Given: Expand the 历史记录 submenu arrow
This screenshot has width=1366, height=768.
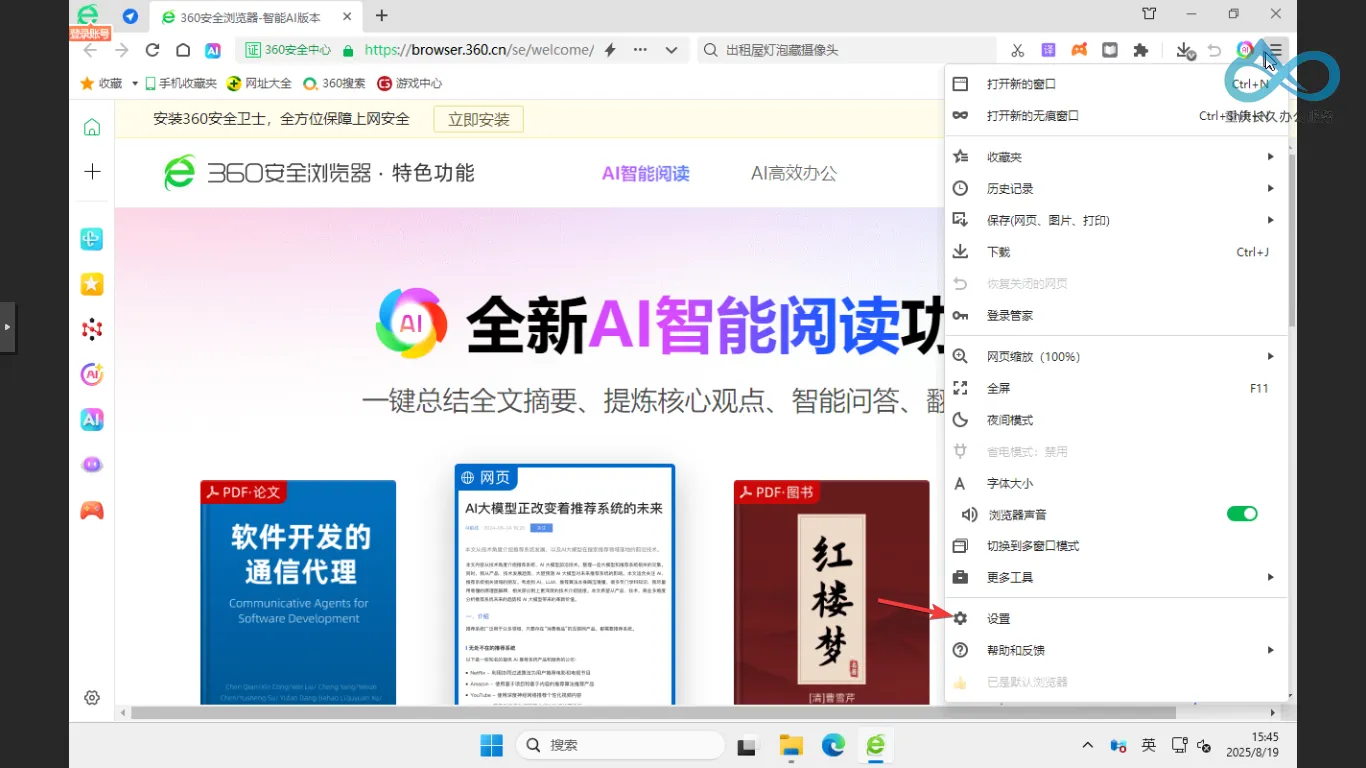Looking at the screenshot, I should point(1271,188).
